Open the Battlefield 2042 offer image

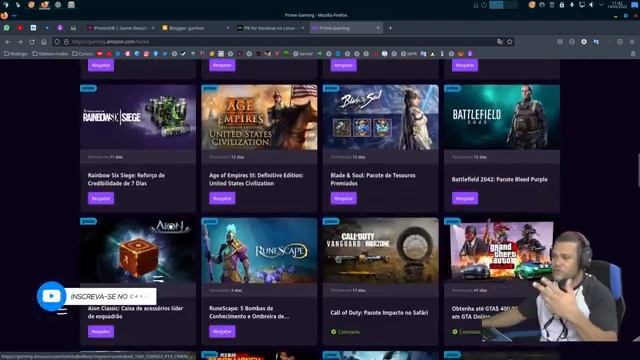click(502, 117)
